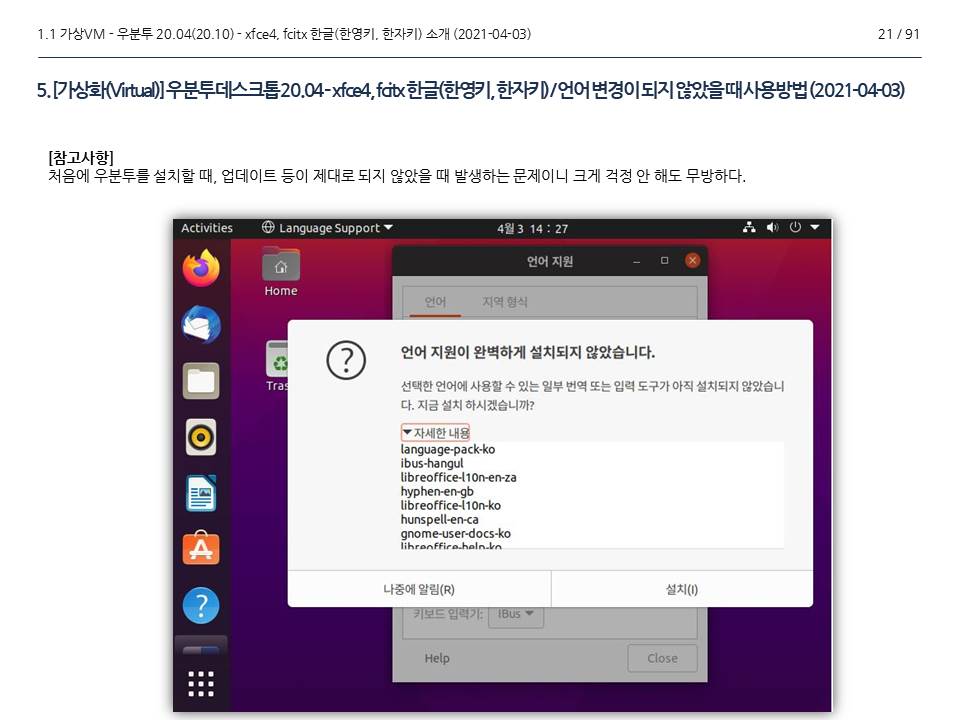This screenshot has width=960, height=720.
Task: Launch Thunderbird mail from the dock
Action: click(x=201, y=324)
